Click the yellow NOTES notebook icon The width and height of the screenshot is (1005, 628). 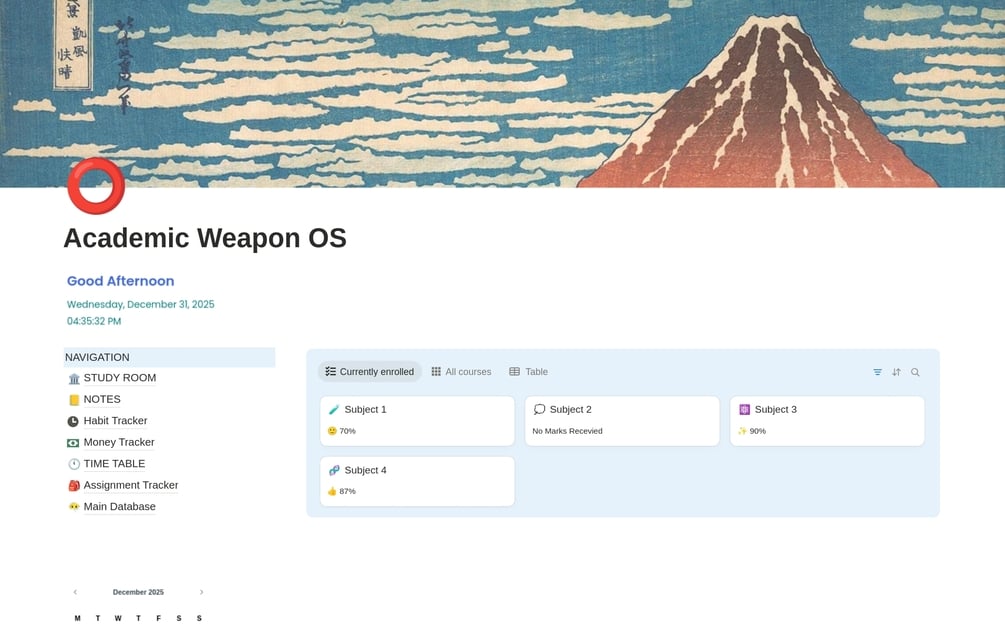pyautogui.click(x=74, y=400)
